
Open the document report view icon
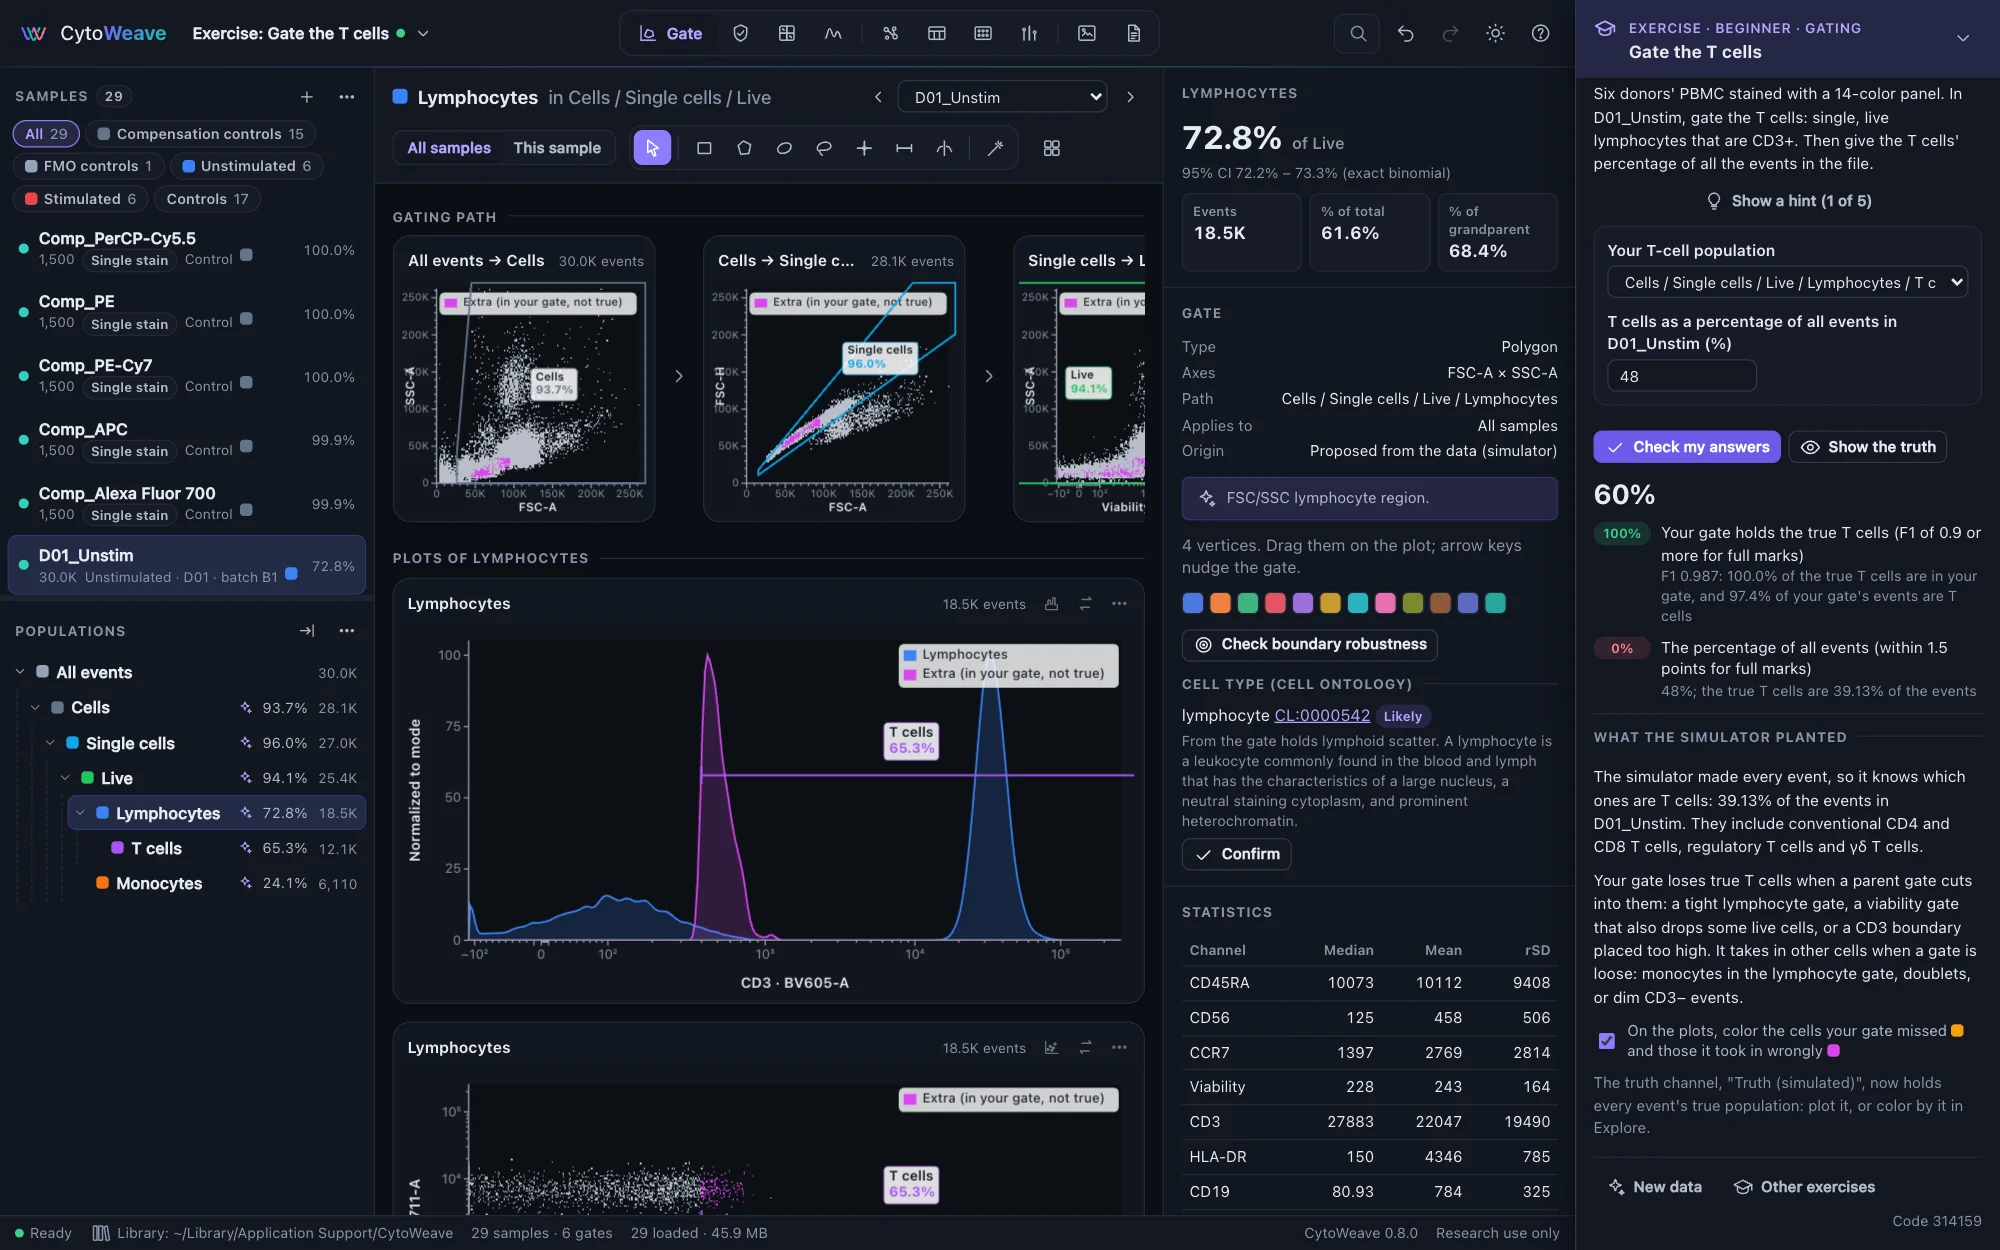tap(1133, 33)
